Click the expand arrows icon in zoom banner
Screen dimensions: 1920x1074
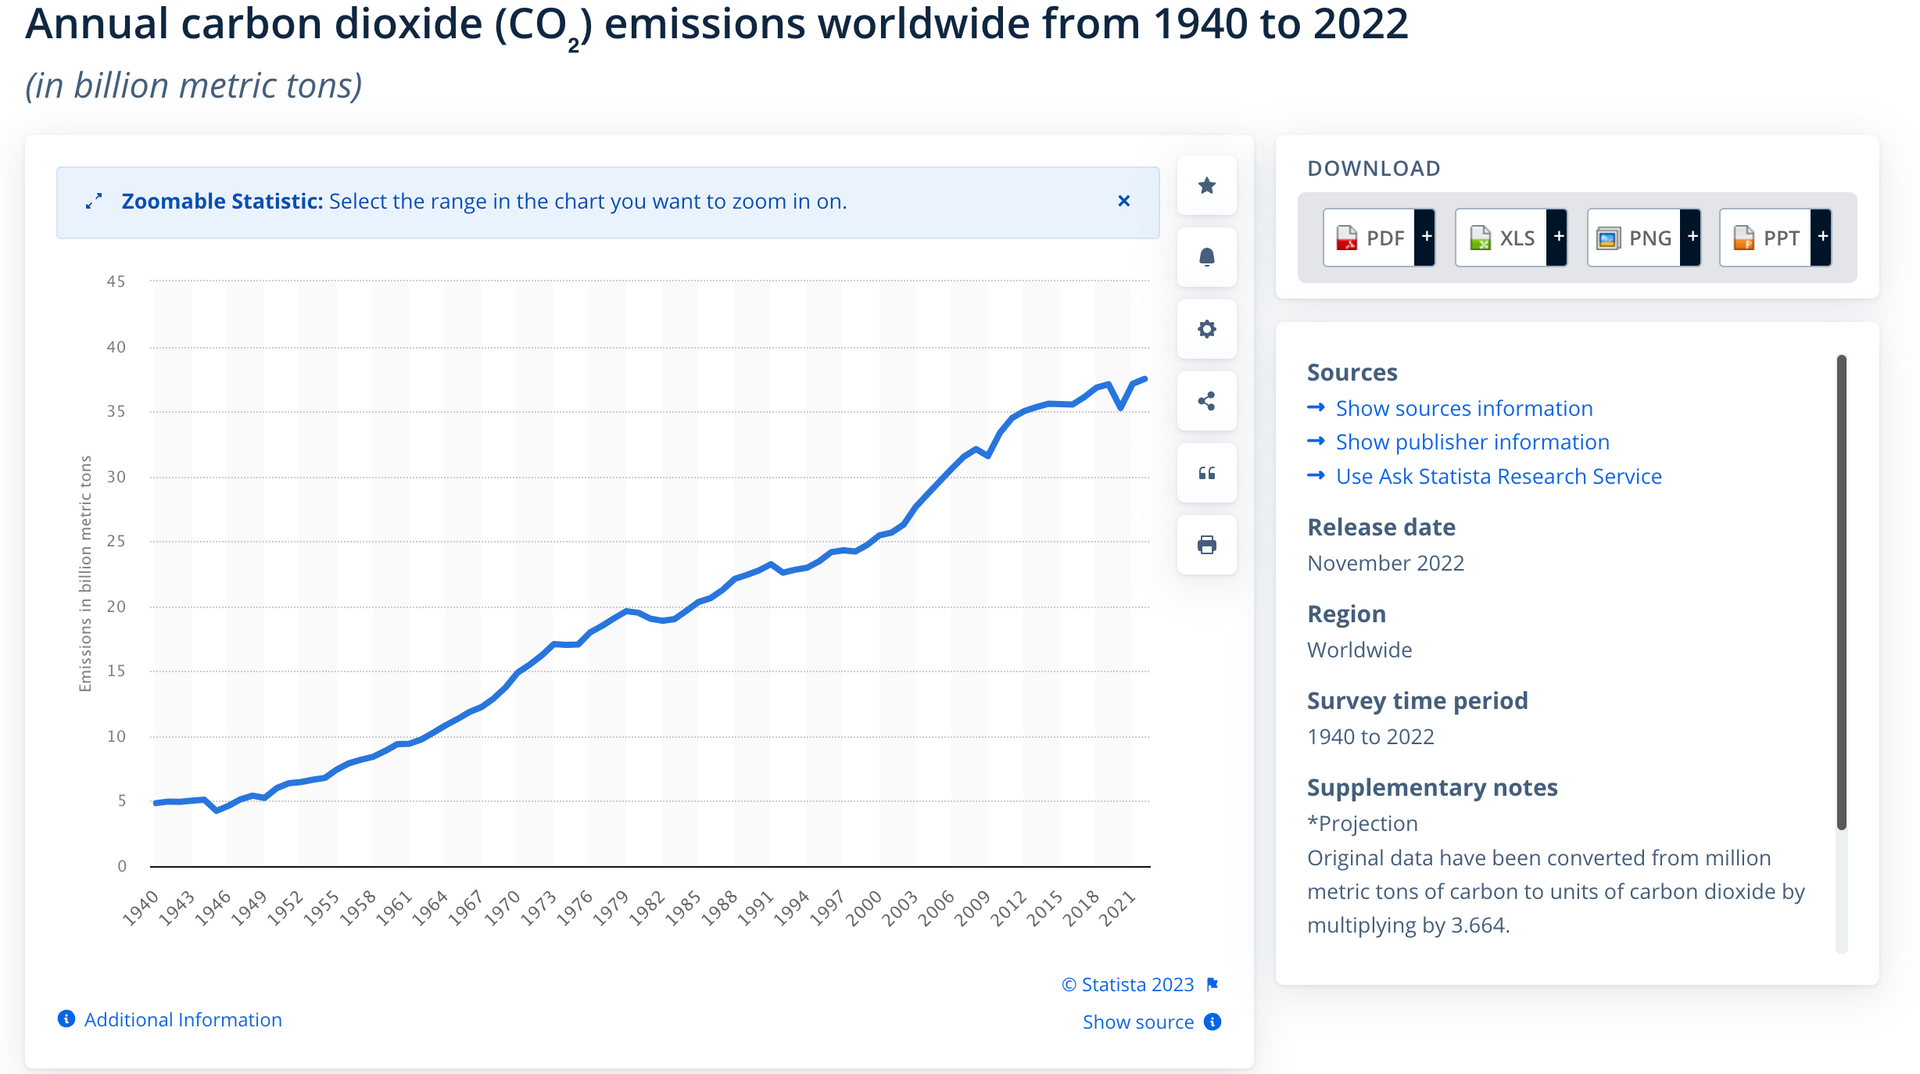[94, 202]
